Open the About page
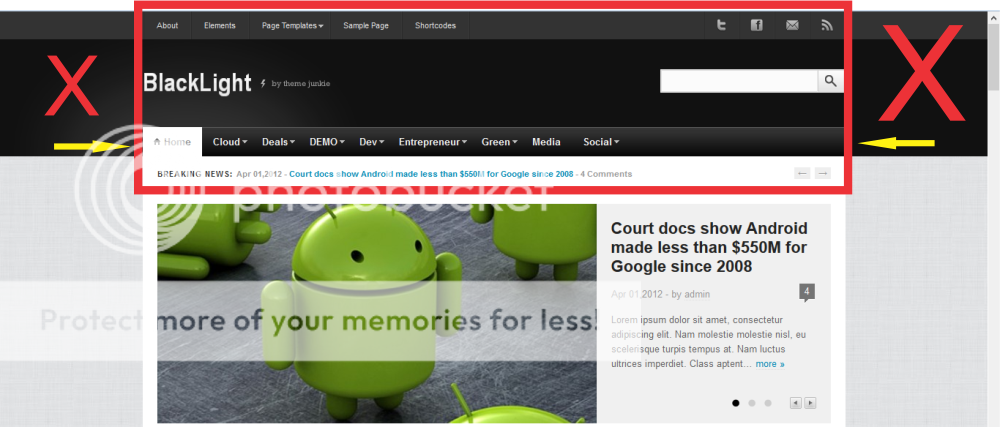Viewport: 1000px width, 427px height. pos(167,25)
